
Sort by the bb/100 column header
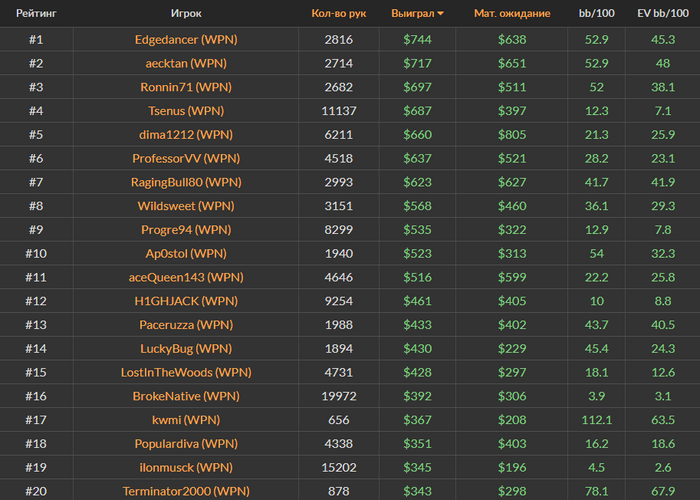tap(597, 14)
